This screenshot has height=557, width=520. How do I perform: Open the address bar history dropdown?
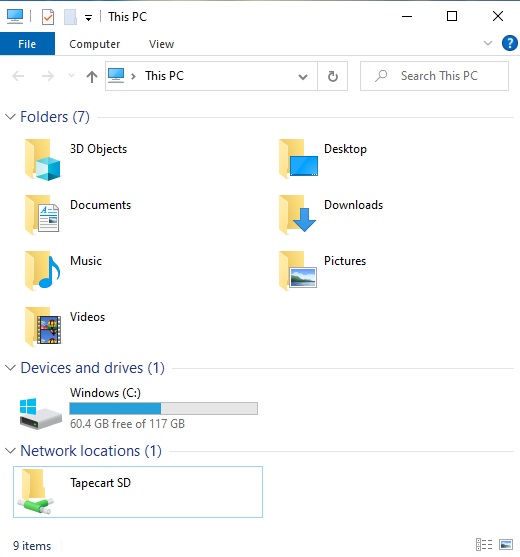pyautogui.click(x=303, y=76)
